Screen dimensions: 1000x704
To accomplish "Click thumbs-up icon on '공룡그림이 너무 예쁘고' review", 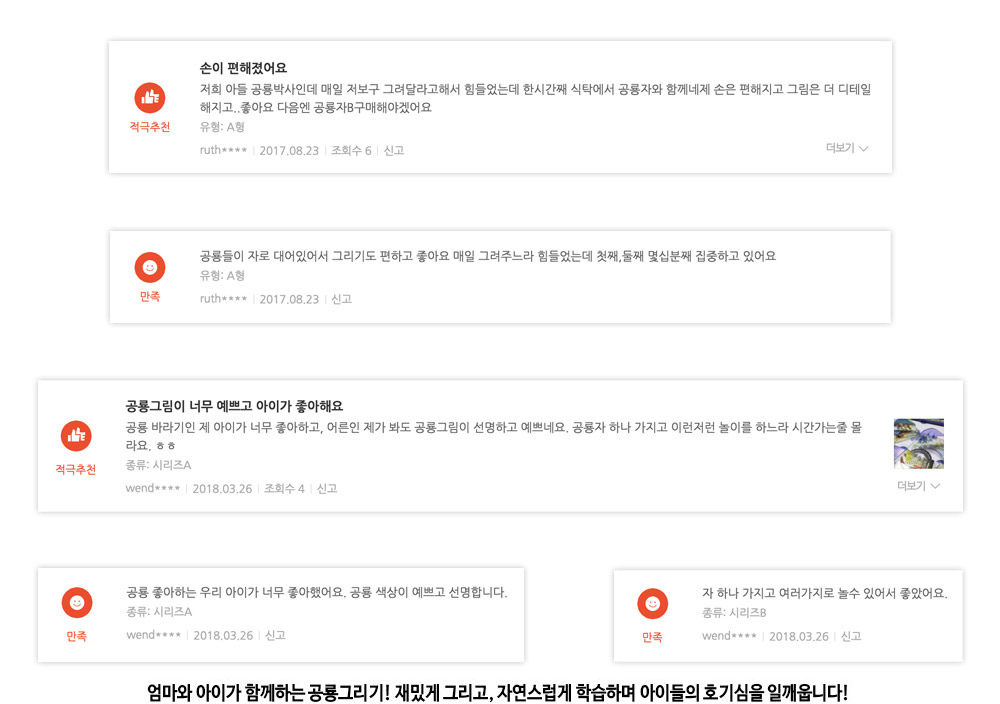I will coord(76,436).
